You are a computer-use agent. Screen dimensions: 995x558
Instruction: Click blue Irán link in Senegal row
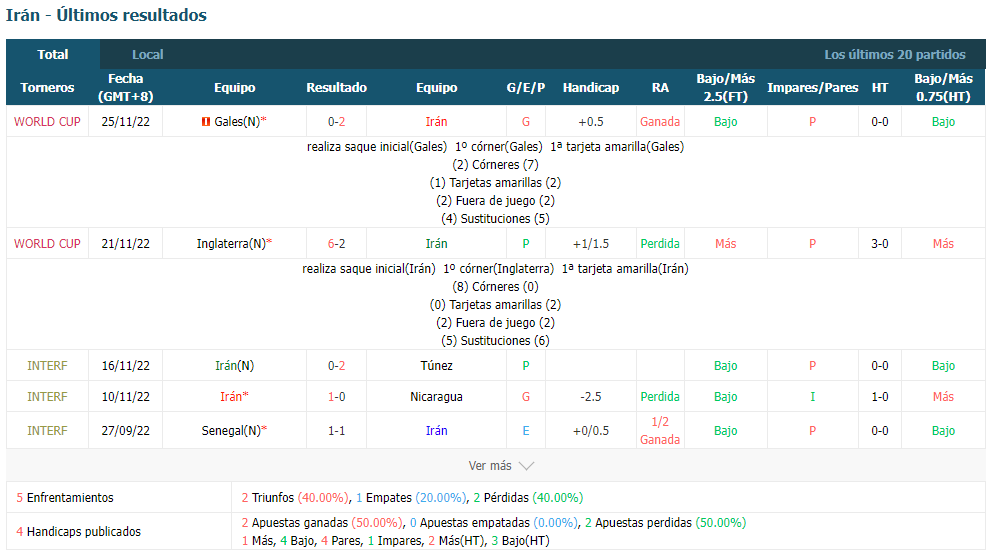click(x=437, y=430)
